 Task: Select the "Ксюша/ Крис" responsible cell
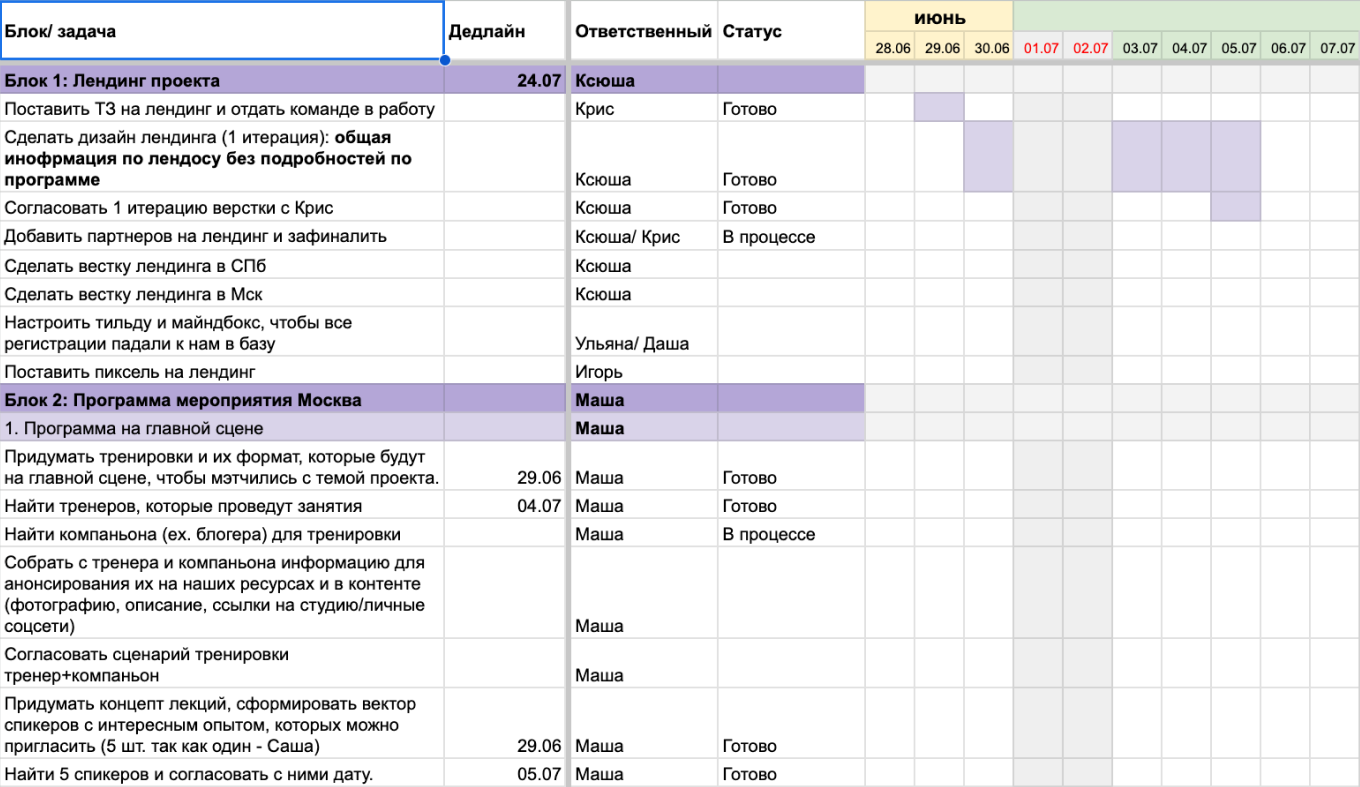643,237
